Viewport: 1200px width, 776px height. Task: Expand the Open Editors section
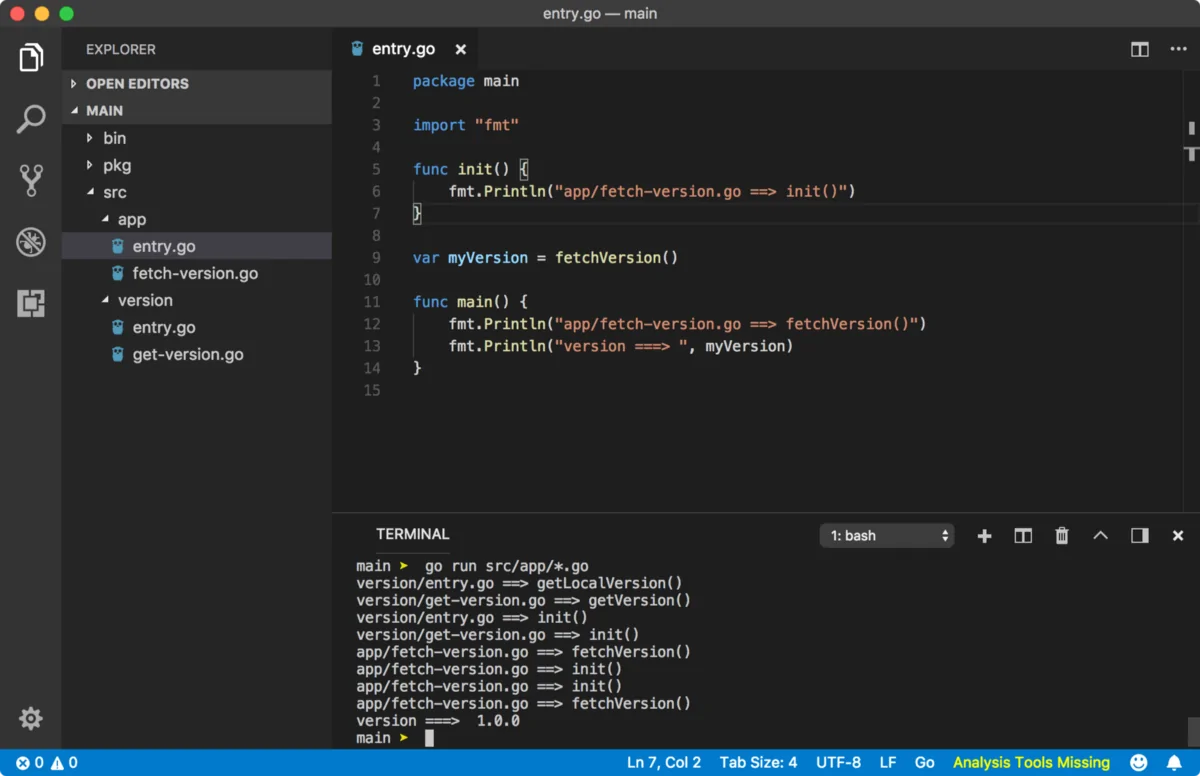tap(137, 84)
